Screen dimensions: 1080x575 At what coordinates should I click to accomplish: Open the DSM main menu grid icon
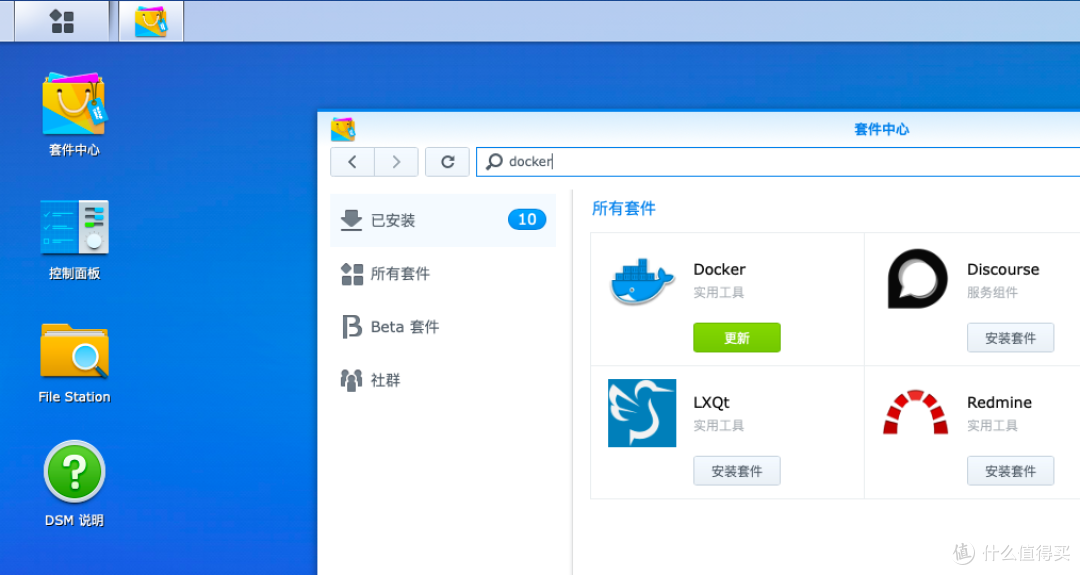pyautogui.click(x=62, y=21)
